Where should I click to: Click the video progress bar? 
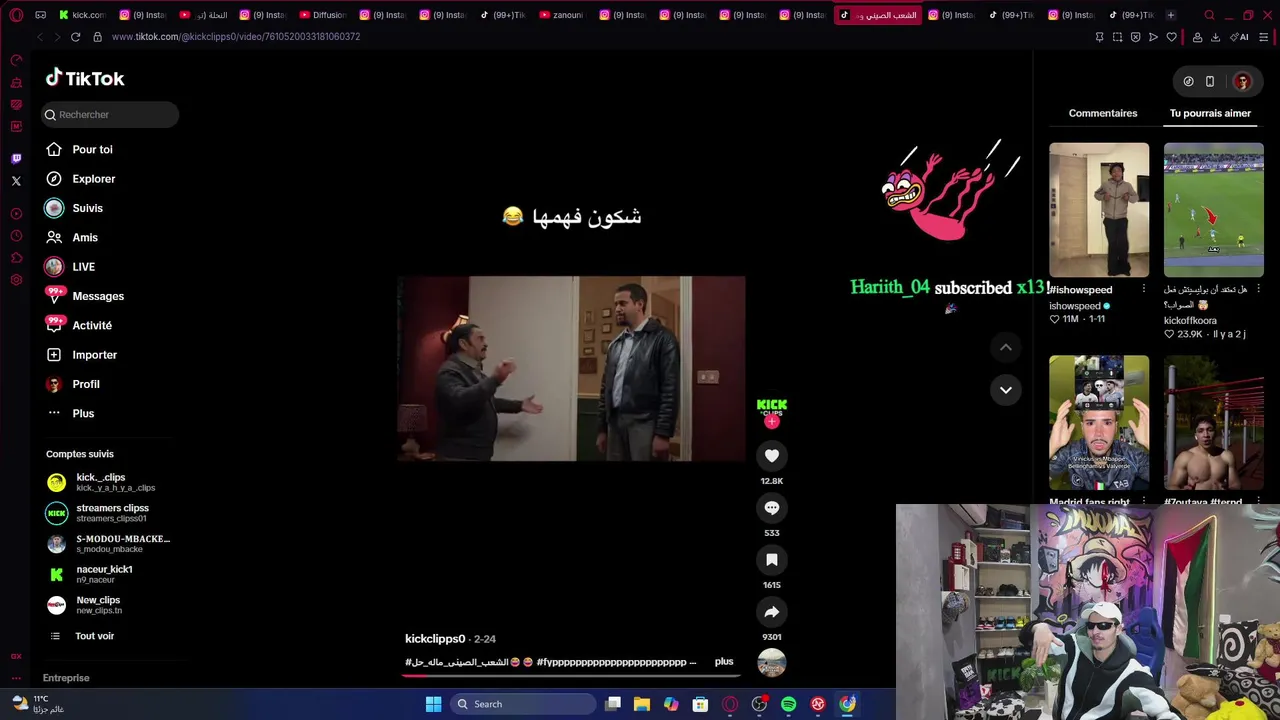[x=571, y=675]
